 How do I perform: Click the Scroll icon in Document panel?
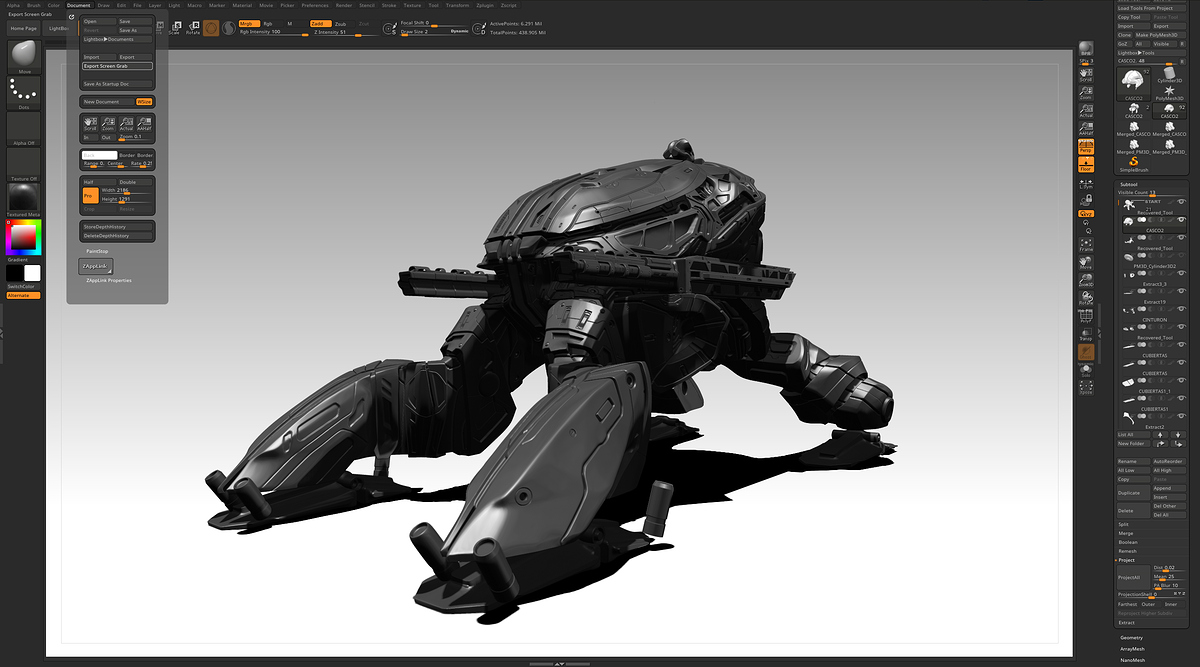(90, 123)
